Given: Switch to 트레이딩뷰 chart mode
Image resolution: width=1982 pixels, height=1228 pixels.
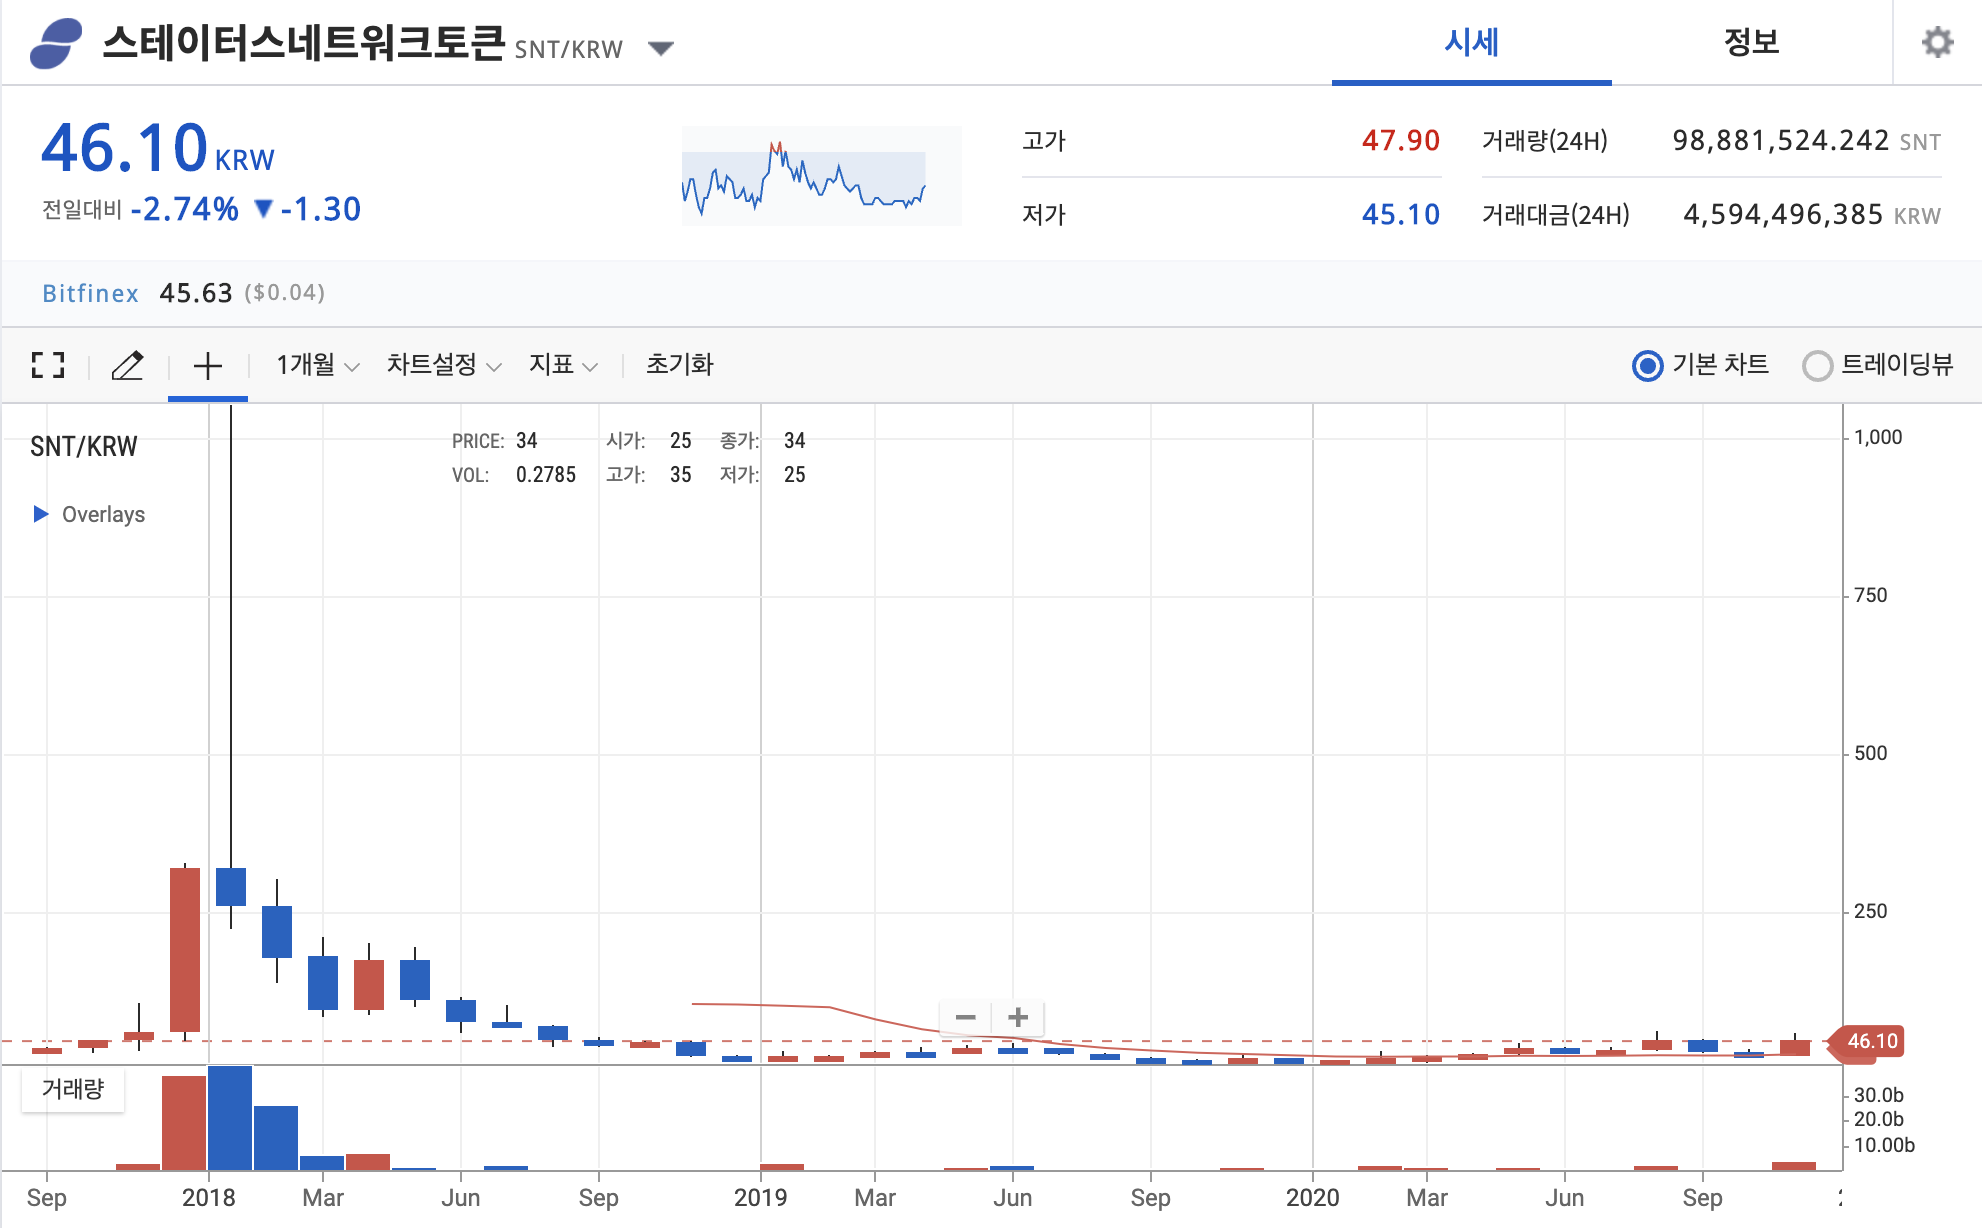Looking at the screenshot, I should pyautogui.click(x=1817, y=366).
